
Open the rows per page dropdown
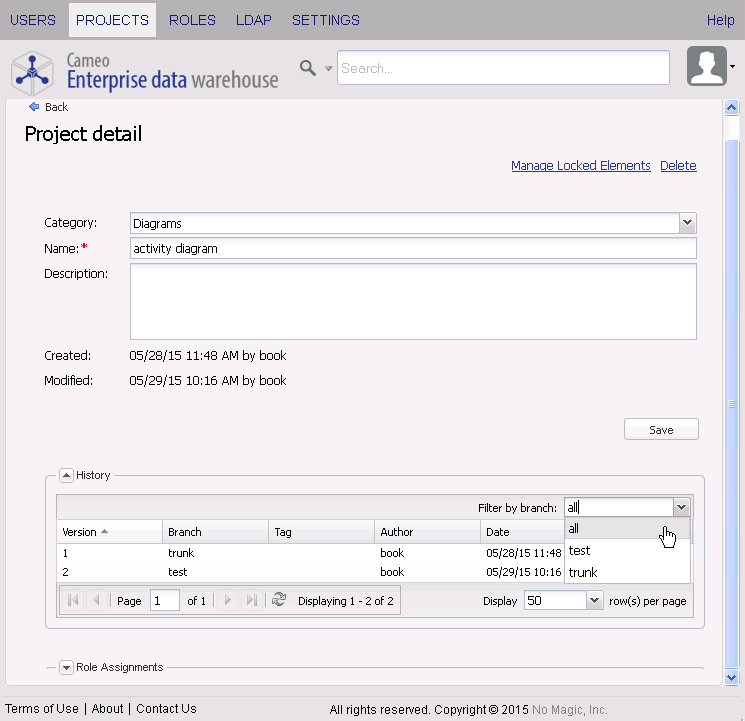tap(594, 600)
